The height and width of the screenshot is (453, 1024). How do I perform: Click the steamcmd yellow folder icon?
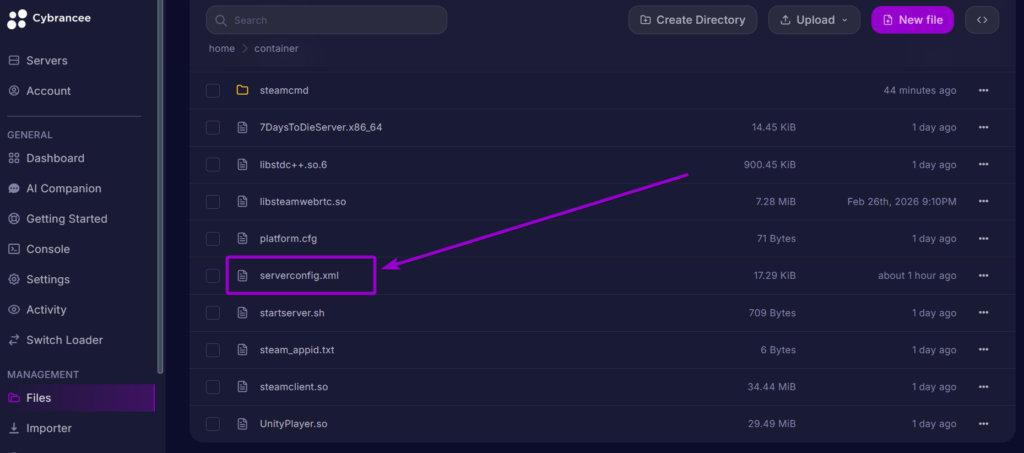coord(242,91)
